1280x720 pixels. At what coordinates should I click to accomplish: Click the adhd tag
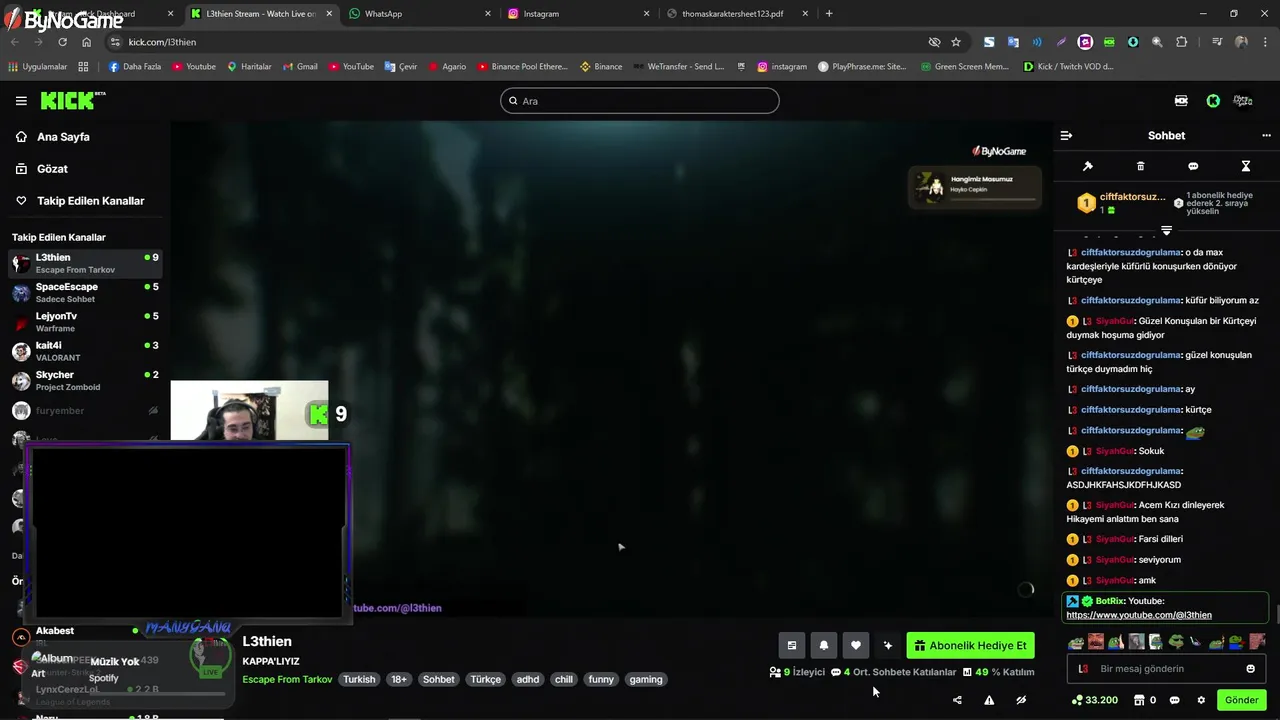click(x=527, y=680)
